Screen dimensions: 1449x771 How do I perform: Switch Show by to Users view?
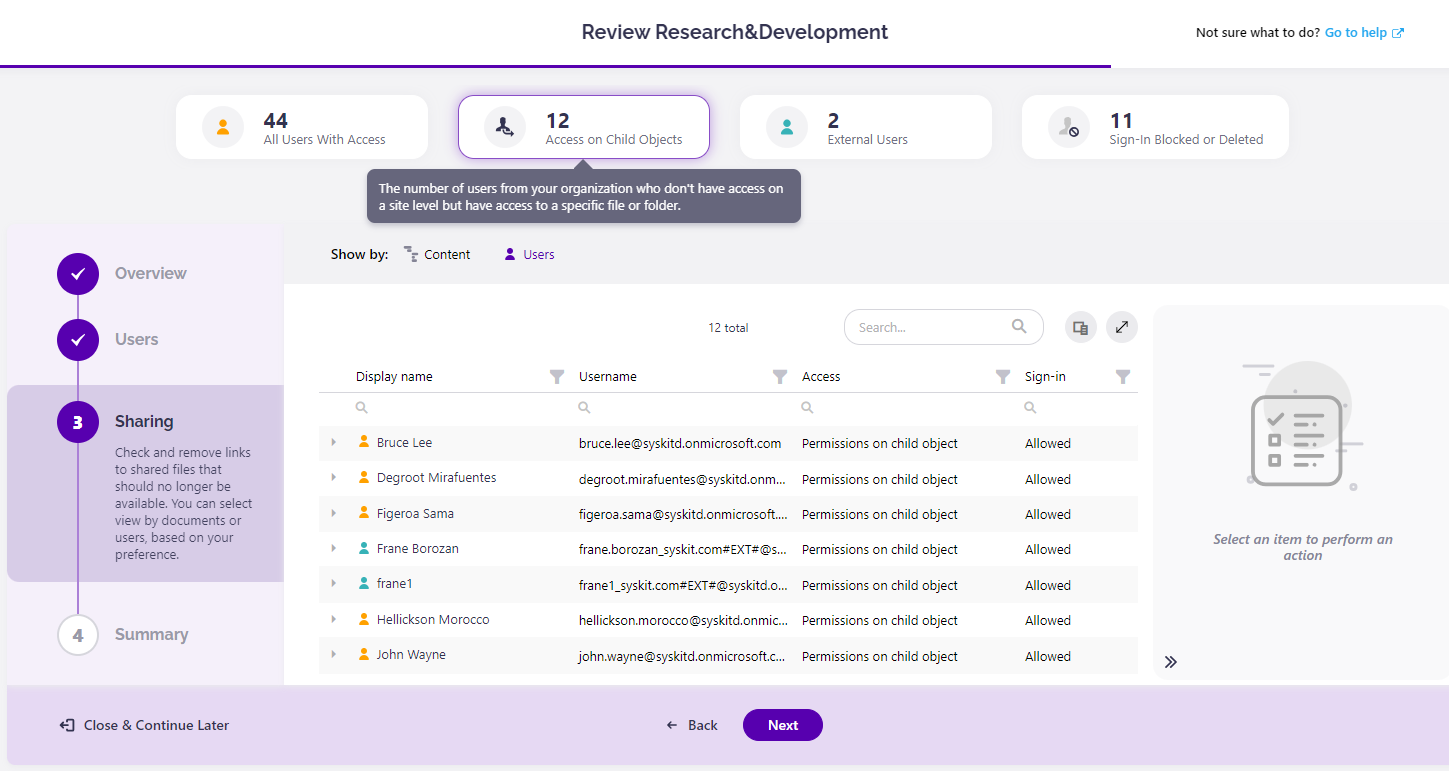point(527,254)
